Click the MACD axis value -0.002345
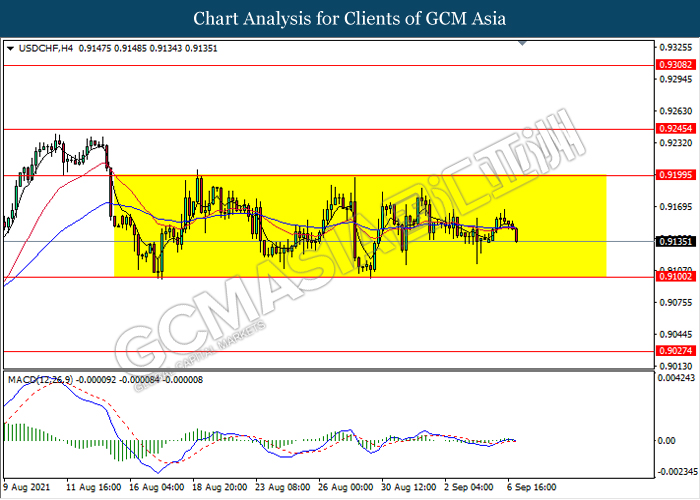This screenshot has height=500, width=700. coord(676,472)
